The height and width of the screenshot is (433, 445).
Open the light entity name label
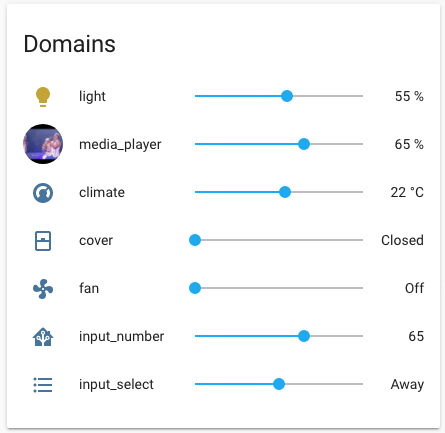92,96
